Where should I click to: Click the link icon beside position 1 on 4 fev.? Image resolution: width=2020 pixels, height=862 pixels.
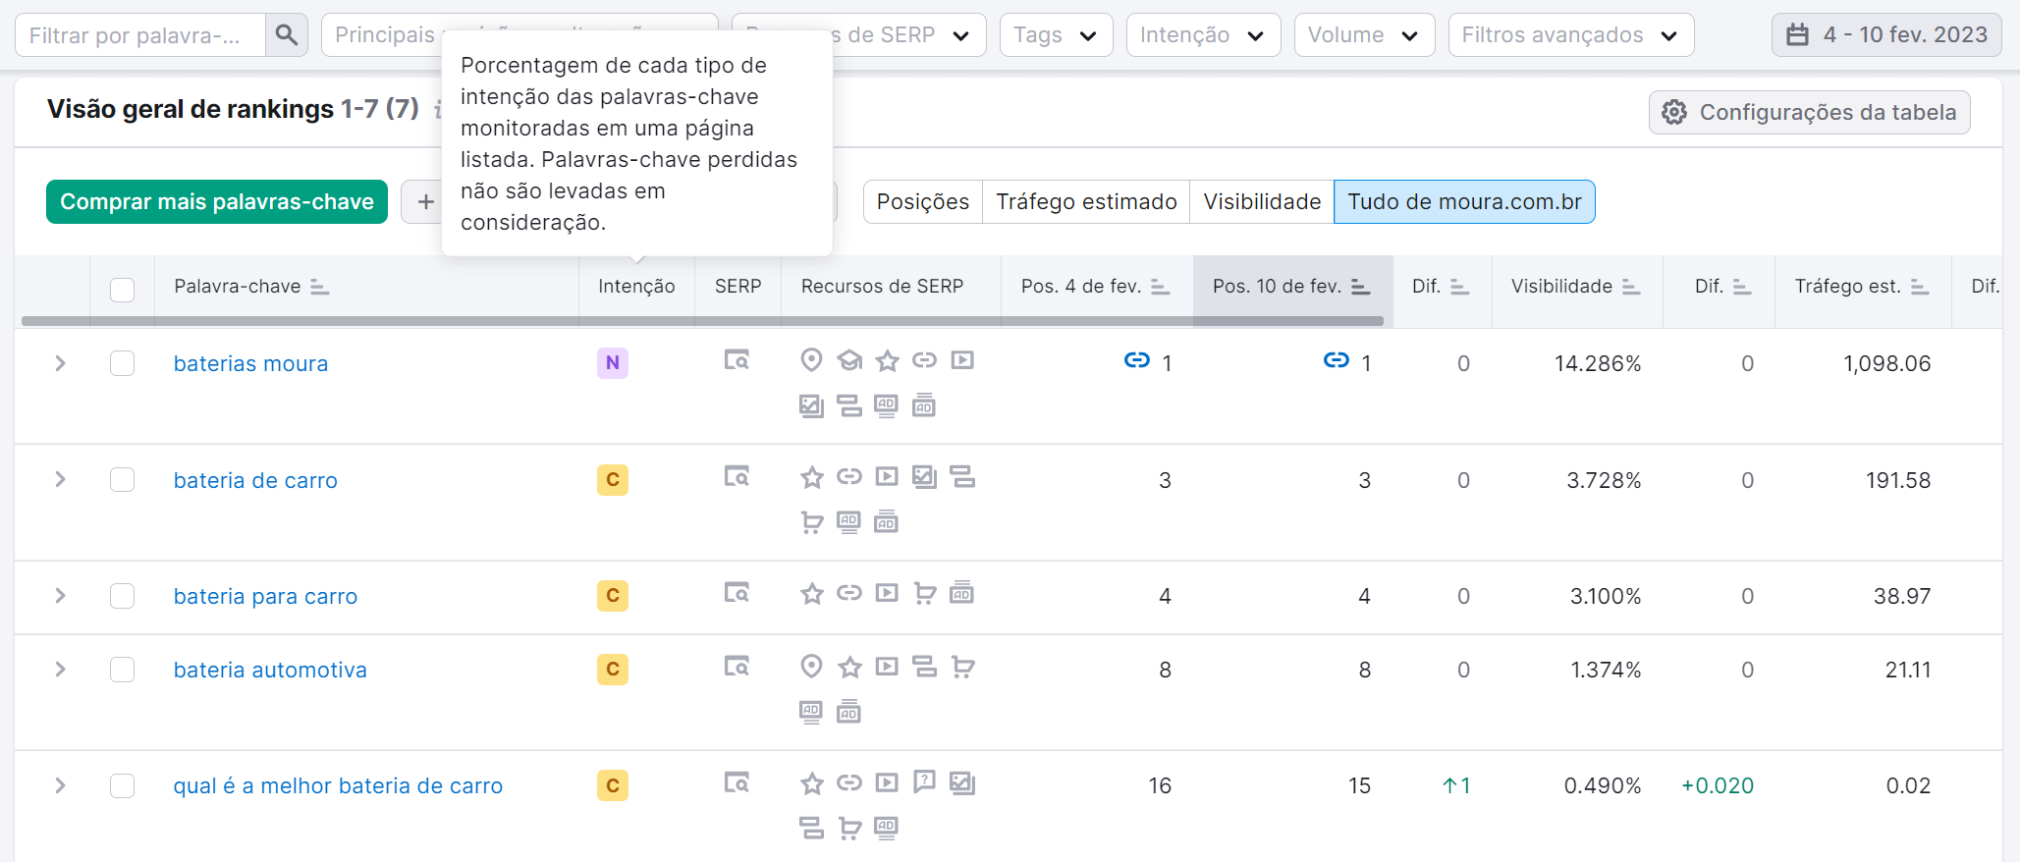[1137, 360]
